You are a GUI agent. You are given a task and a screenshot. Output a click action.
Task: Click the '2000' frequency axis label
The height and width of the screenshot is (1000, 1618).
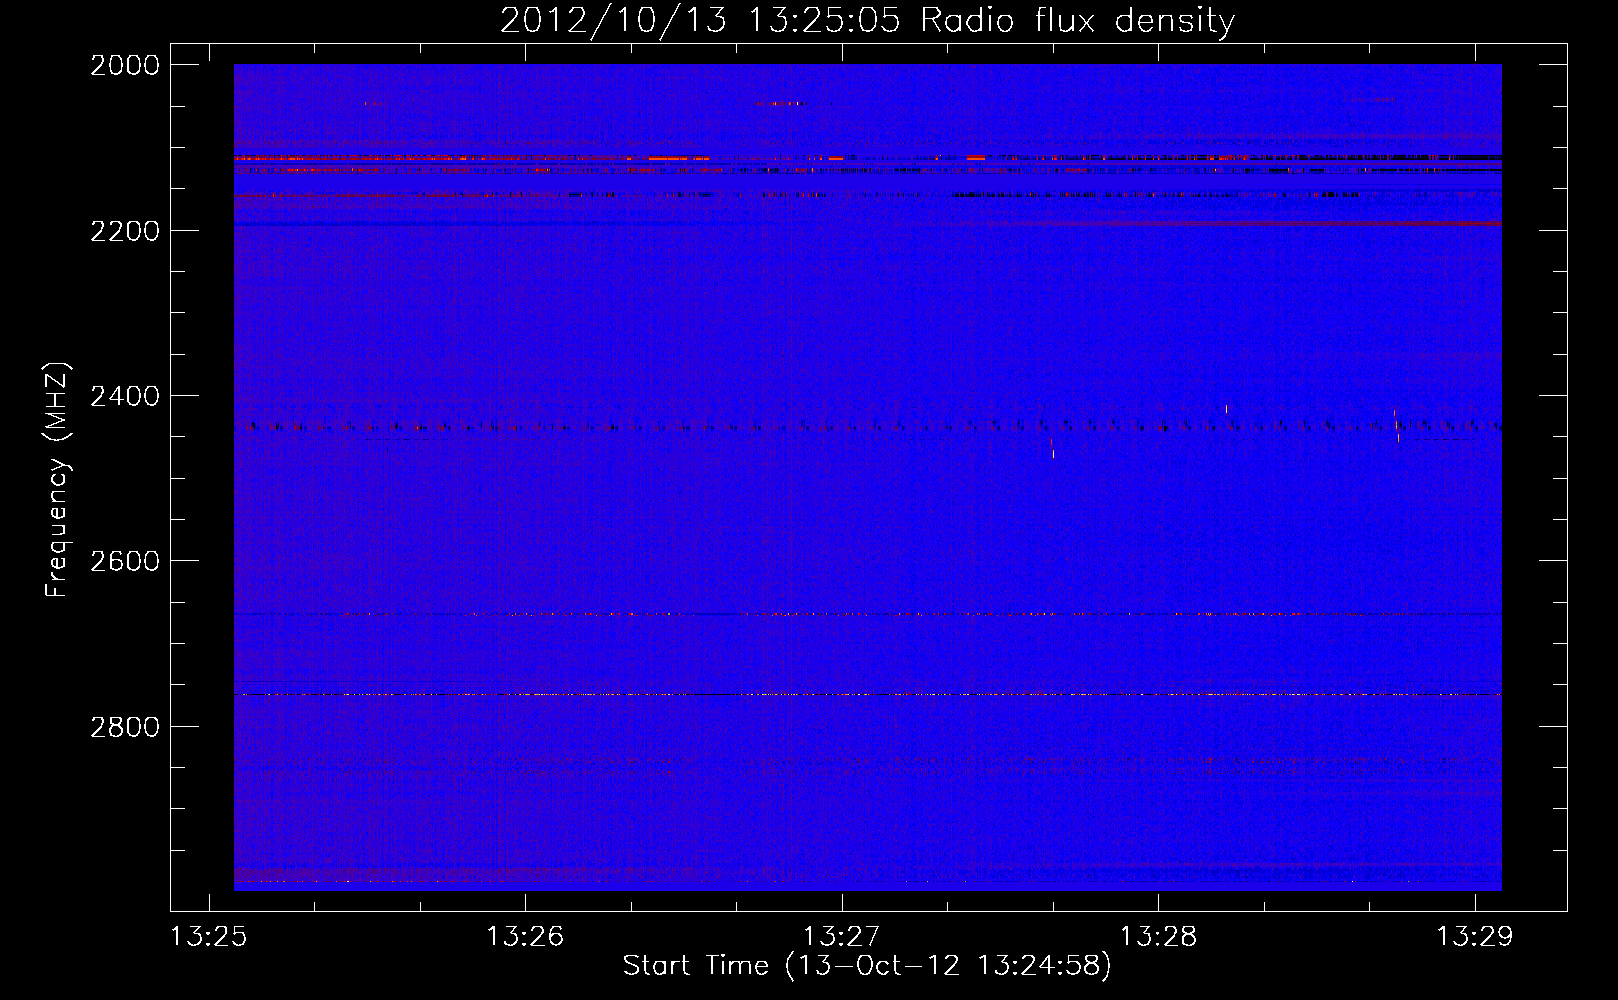(125, 65)
